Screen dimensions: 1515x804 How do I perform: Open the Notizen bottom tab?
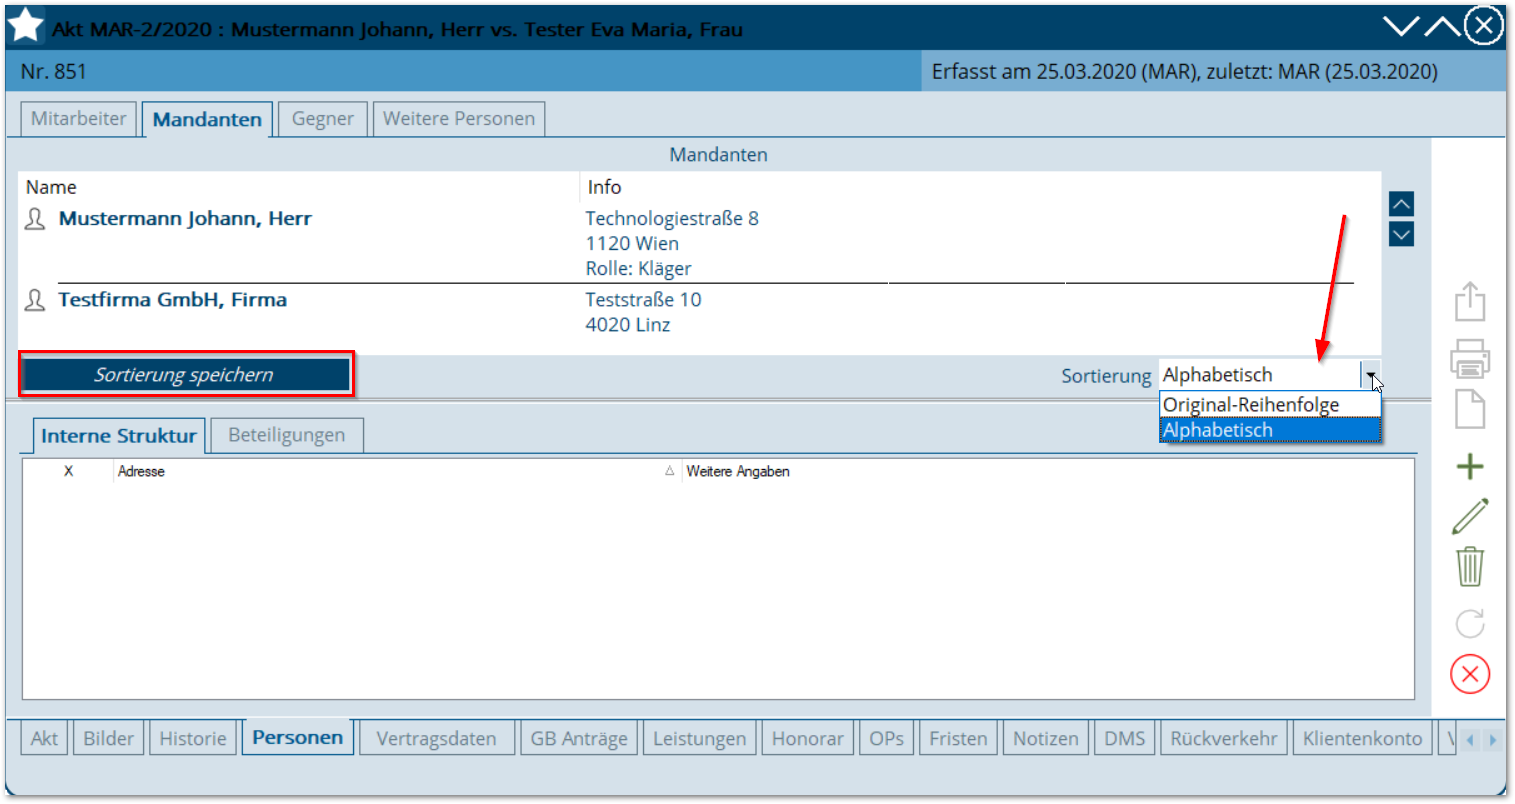(1046, 738)
